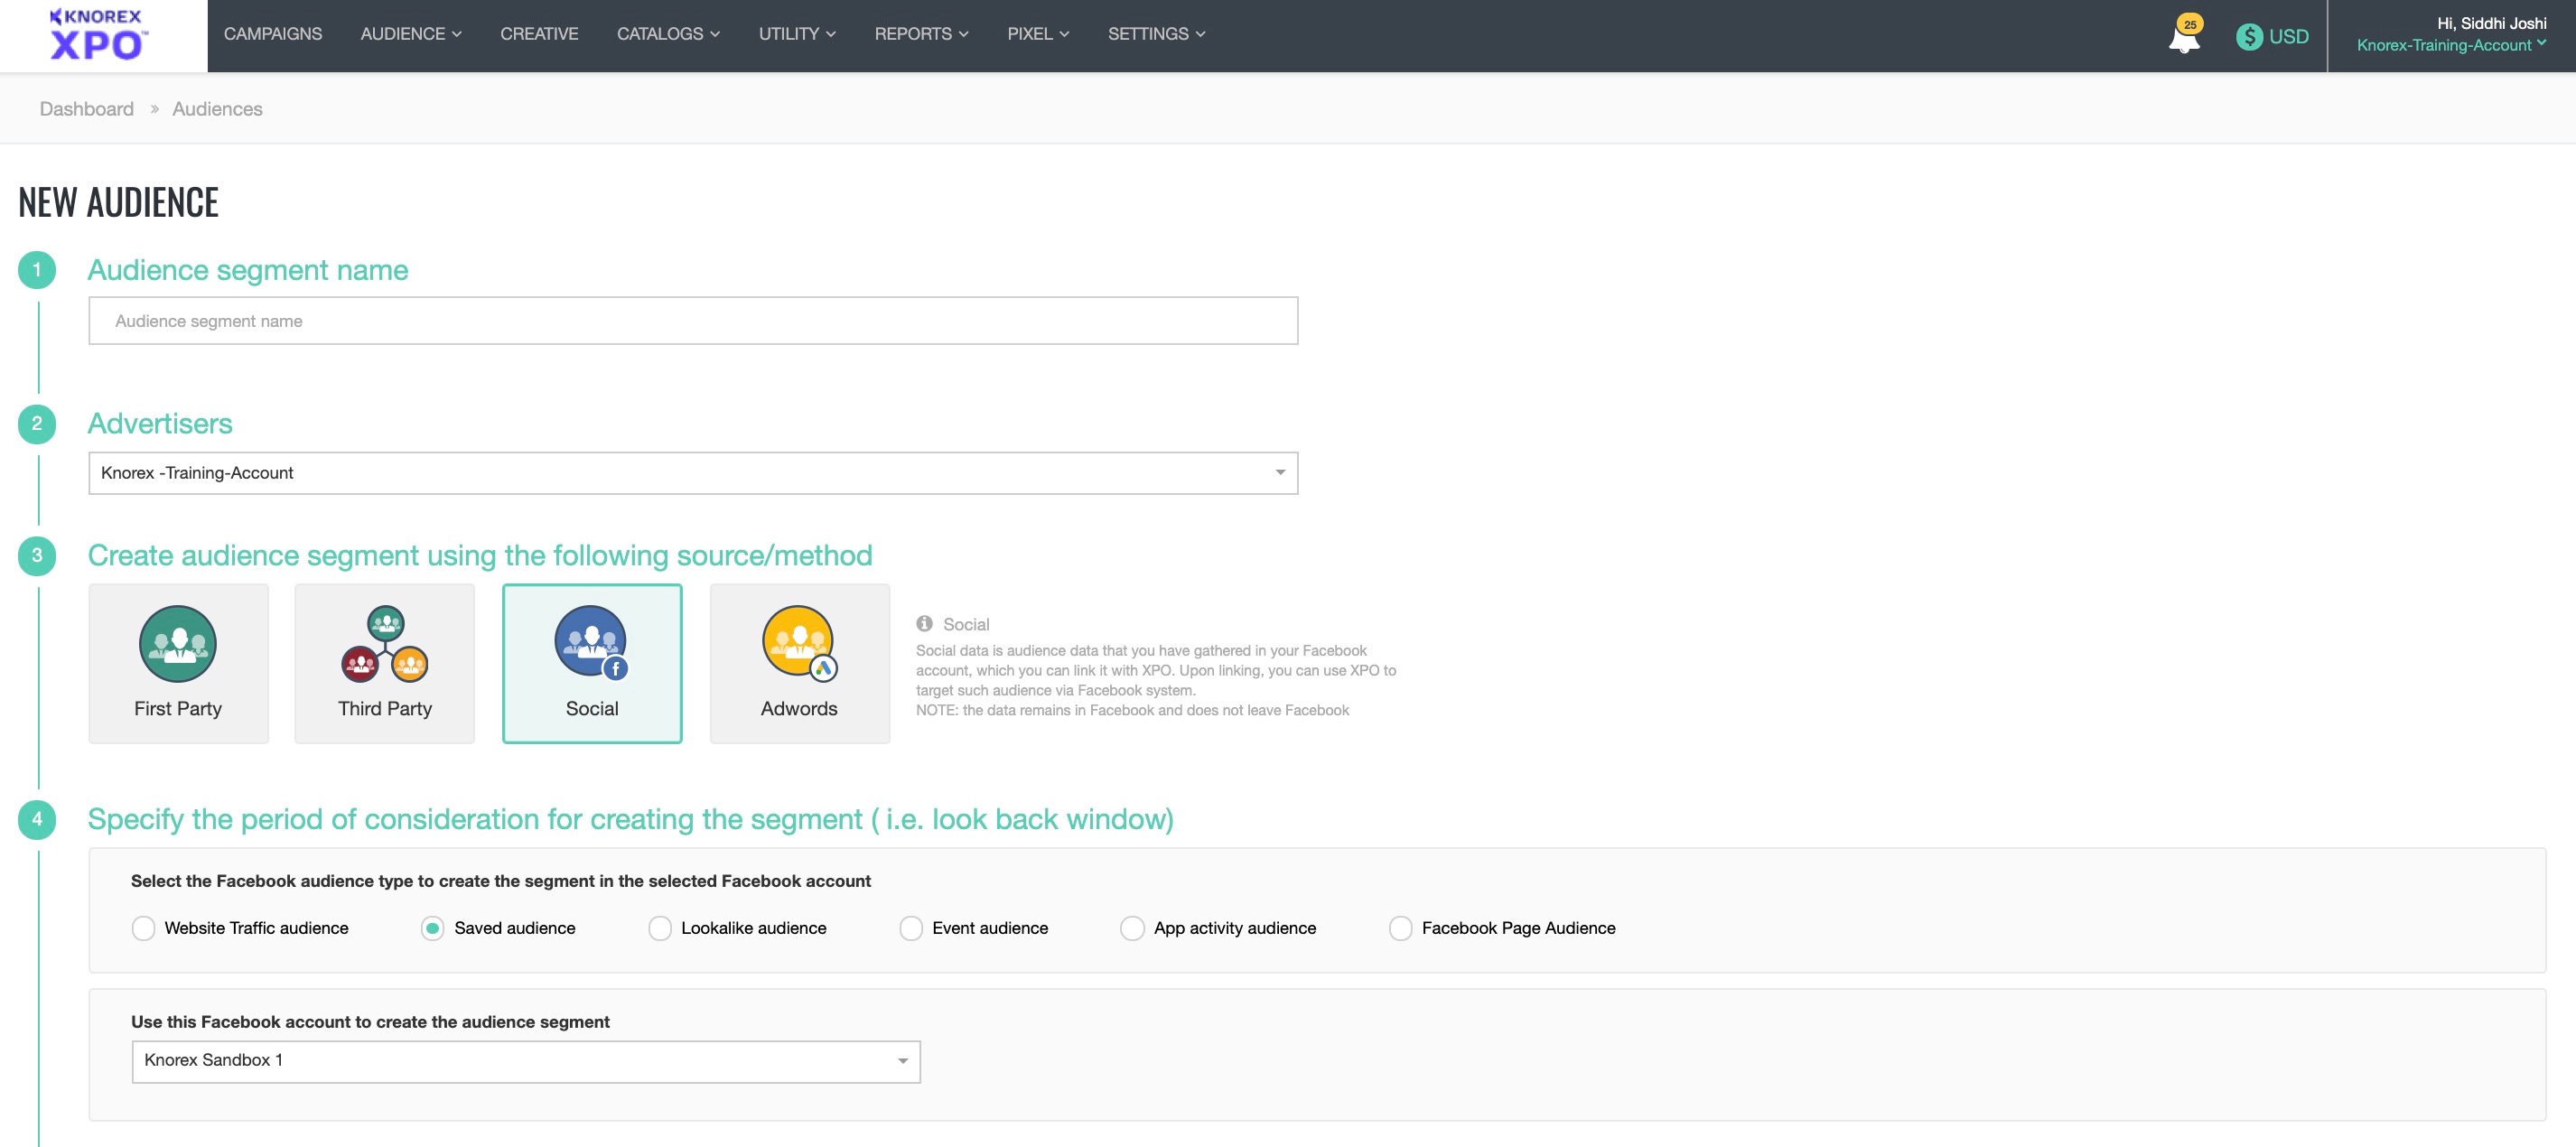Select the First Party audience card
This screenshot has height=1147, width=2576.
[x=178, y=663]
